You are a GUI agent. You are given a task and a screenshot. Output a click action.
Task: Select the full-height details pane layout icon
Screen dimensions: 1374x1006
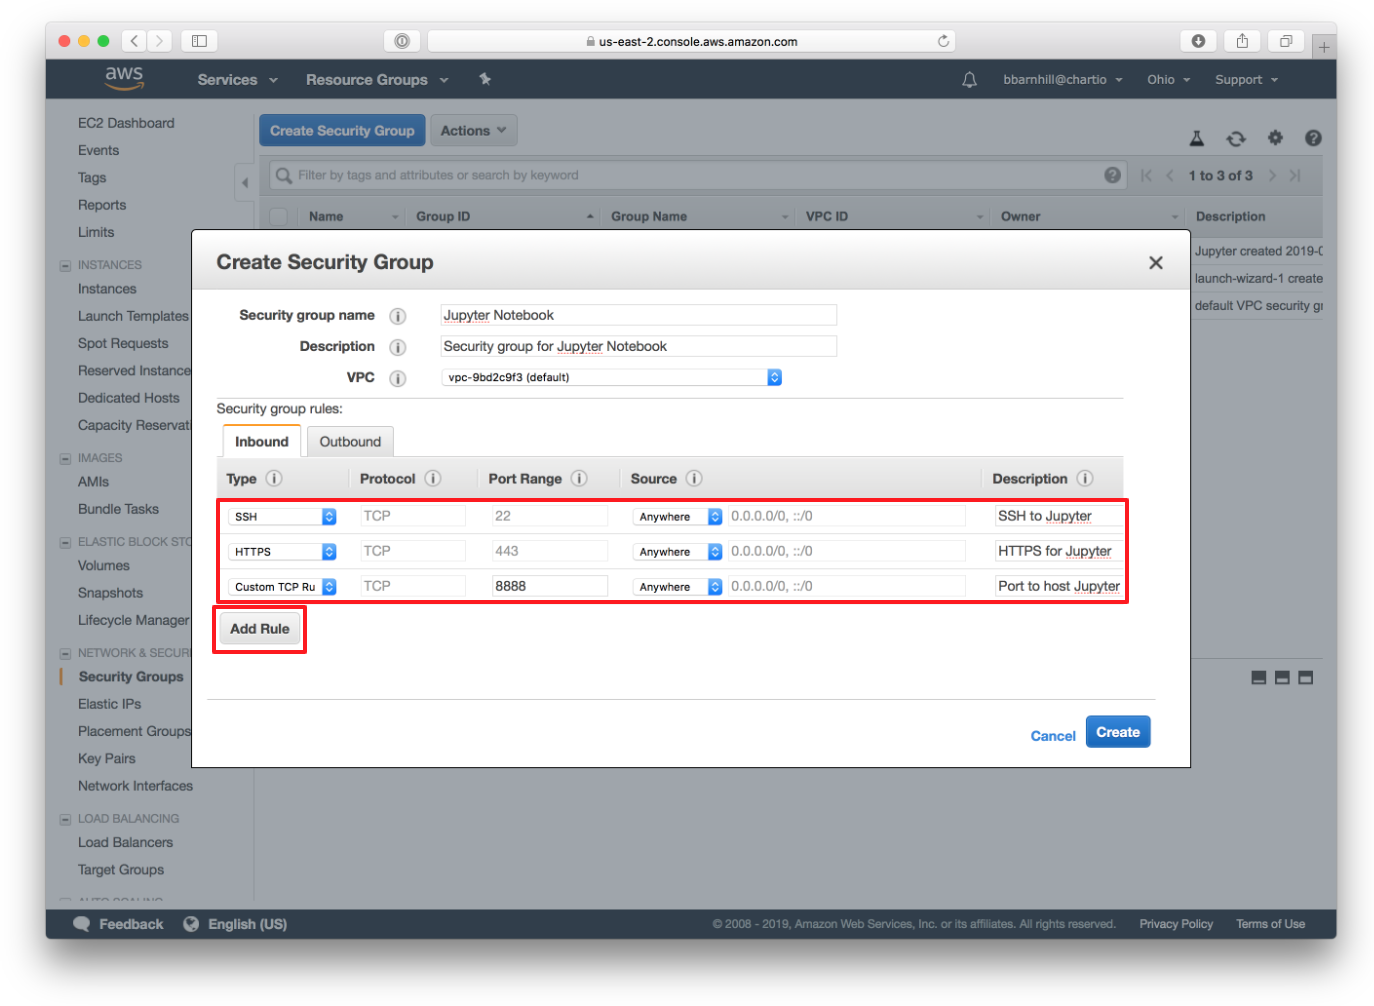pyautogui.click(x=1305, y=678)
